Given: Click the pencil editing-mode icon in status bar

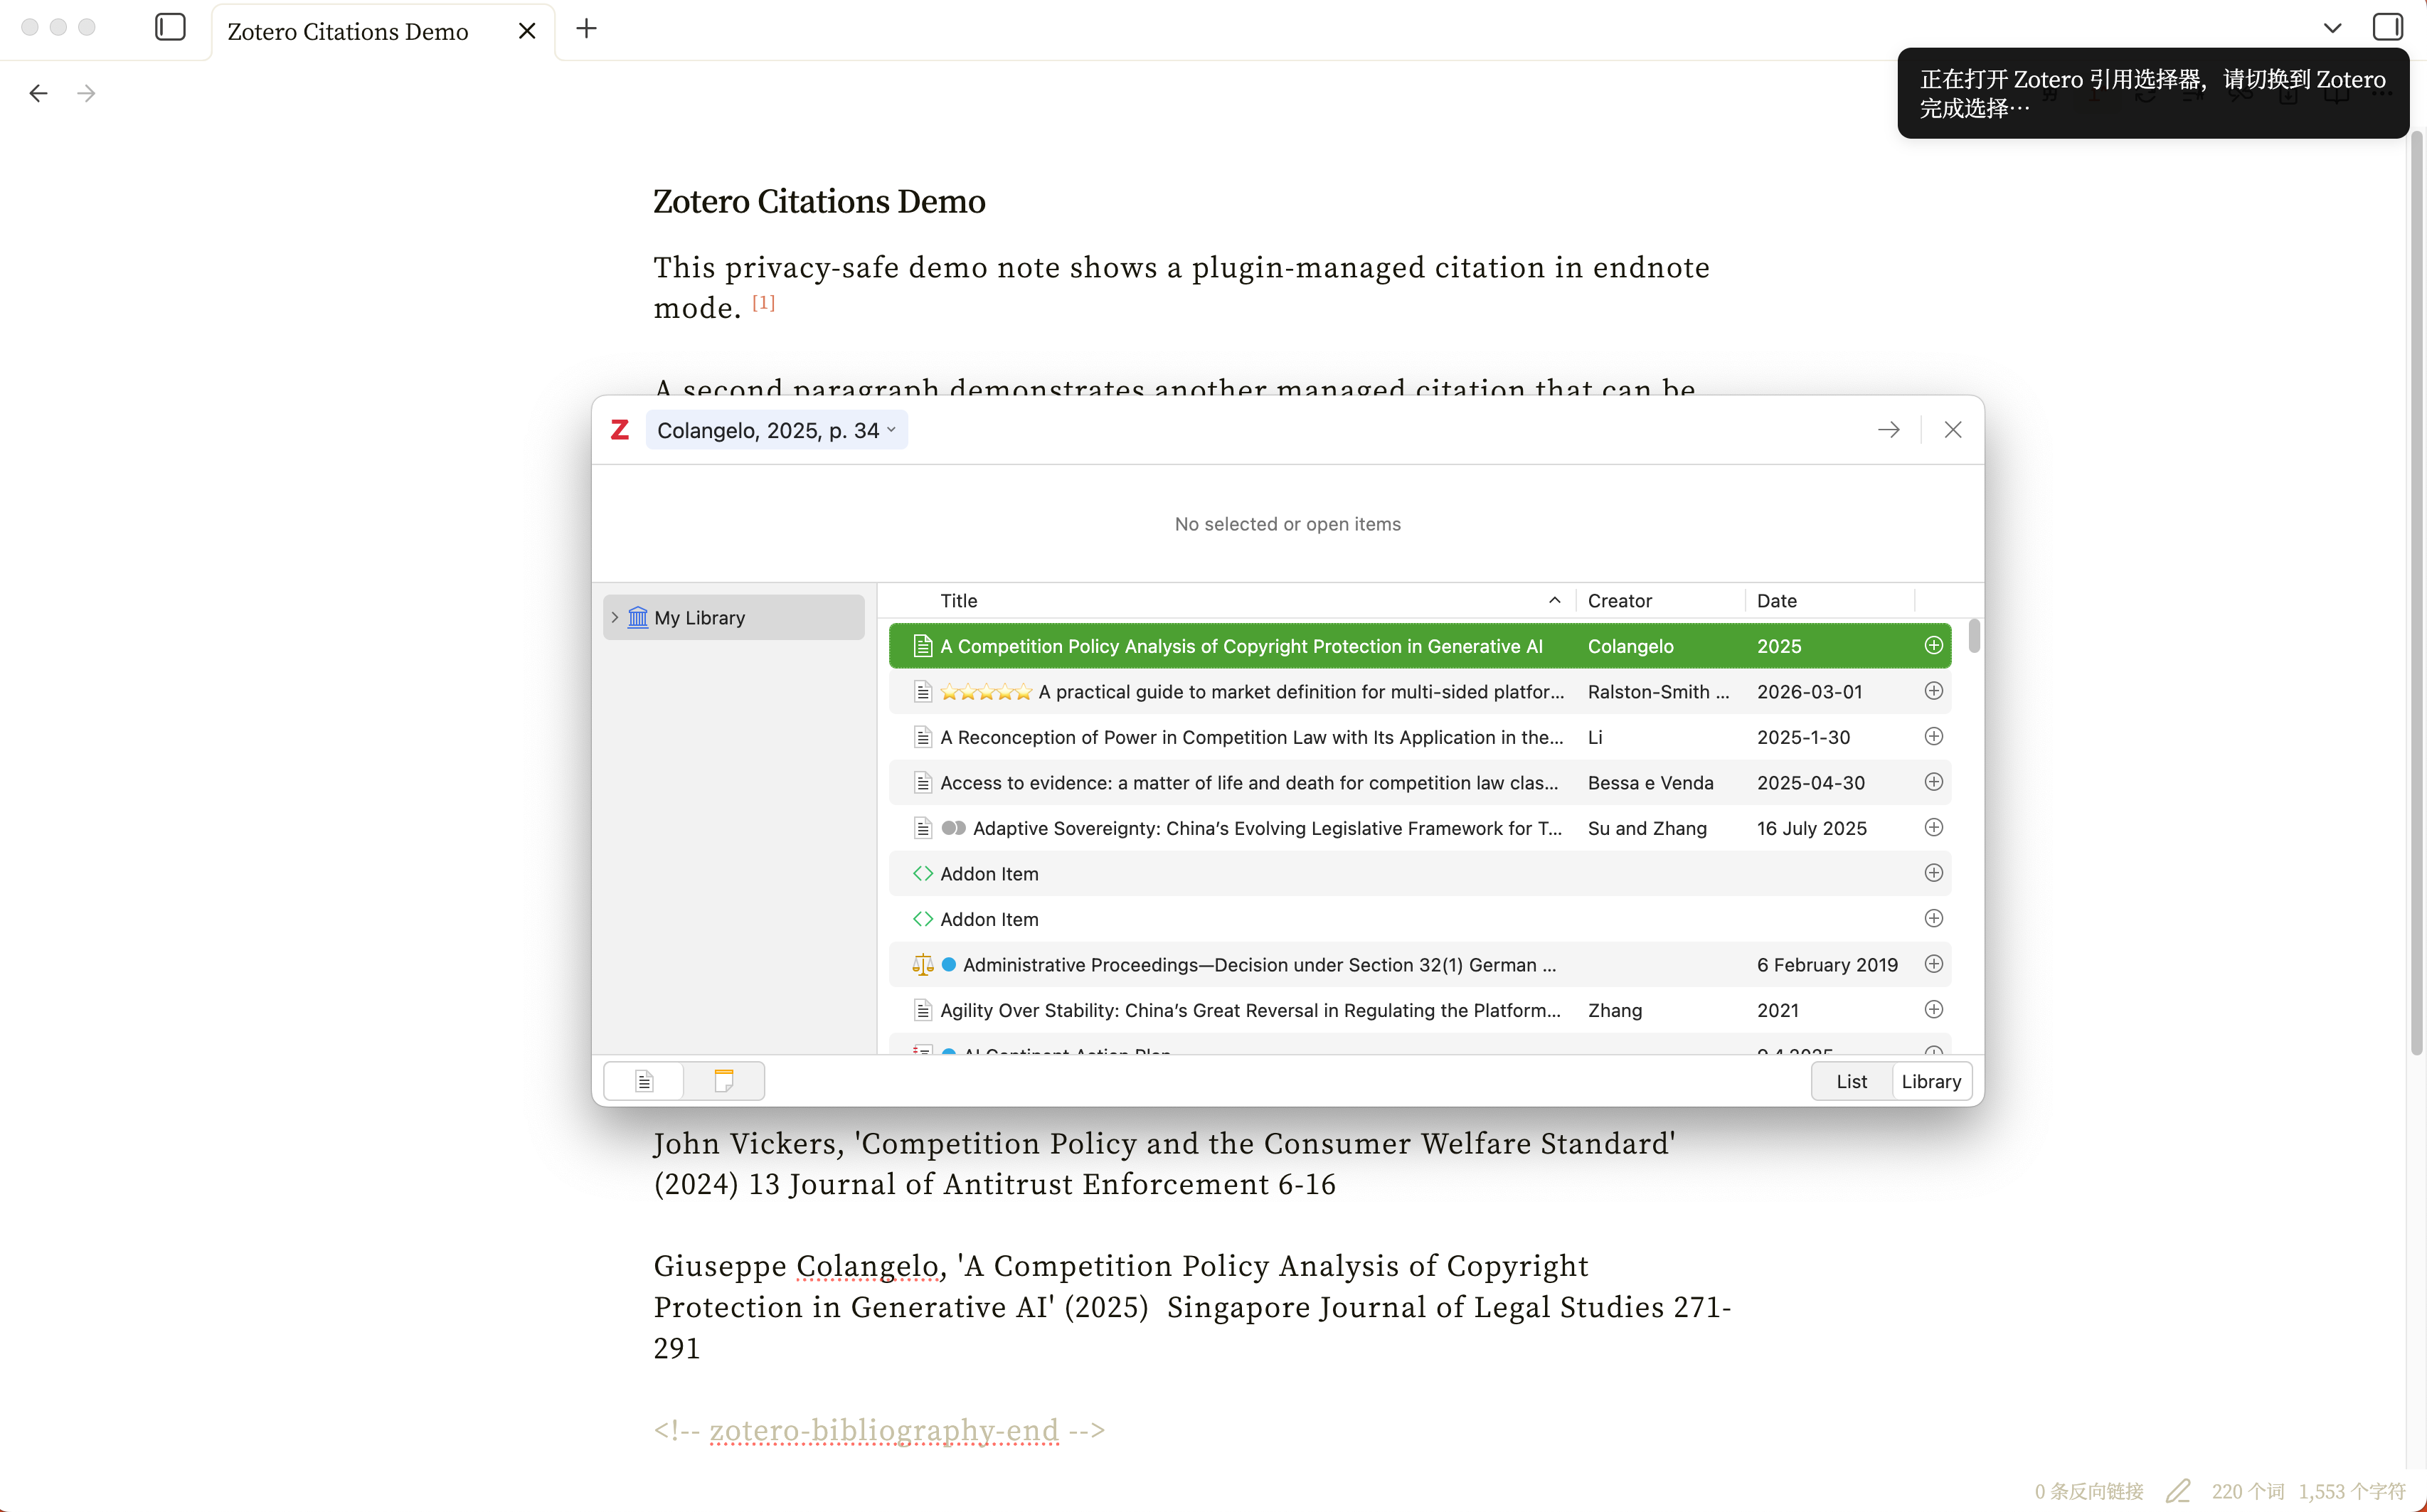Looking at the screenshot, I should (x=2177, y=1491).
